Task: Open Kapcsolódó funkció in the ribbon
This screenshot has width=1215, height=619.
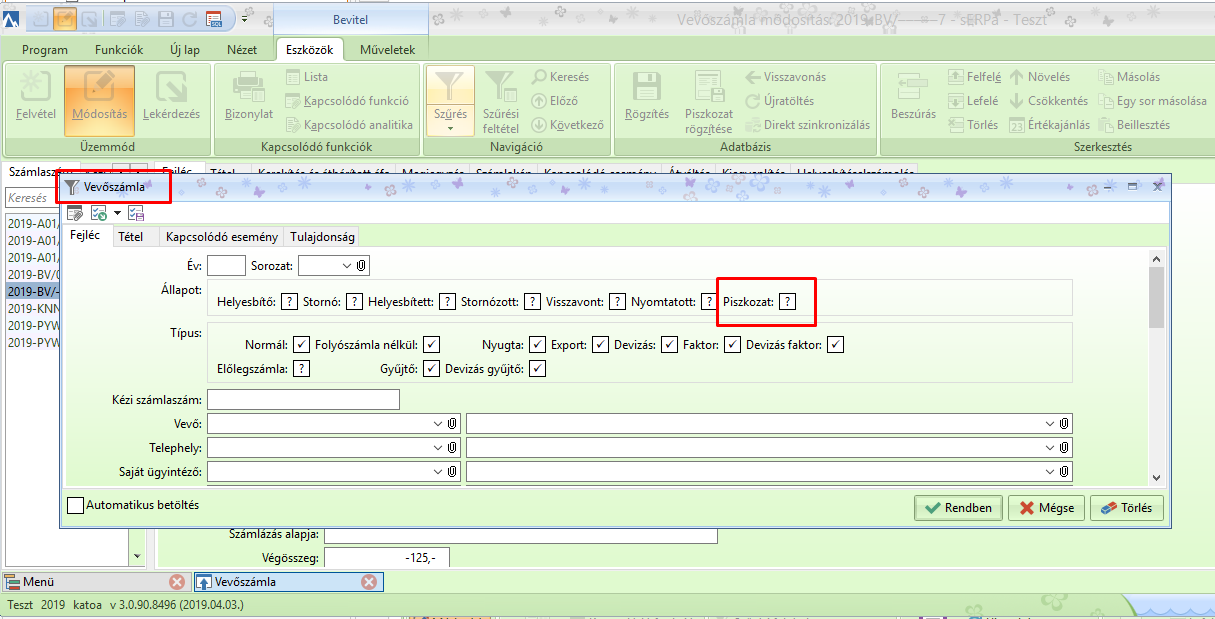Action: click(346, 101)
